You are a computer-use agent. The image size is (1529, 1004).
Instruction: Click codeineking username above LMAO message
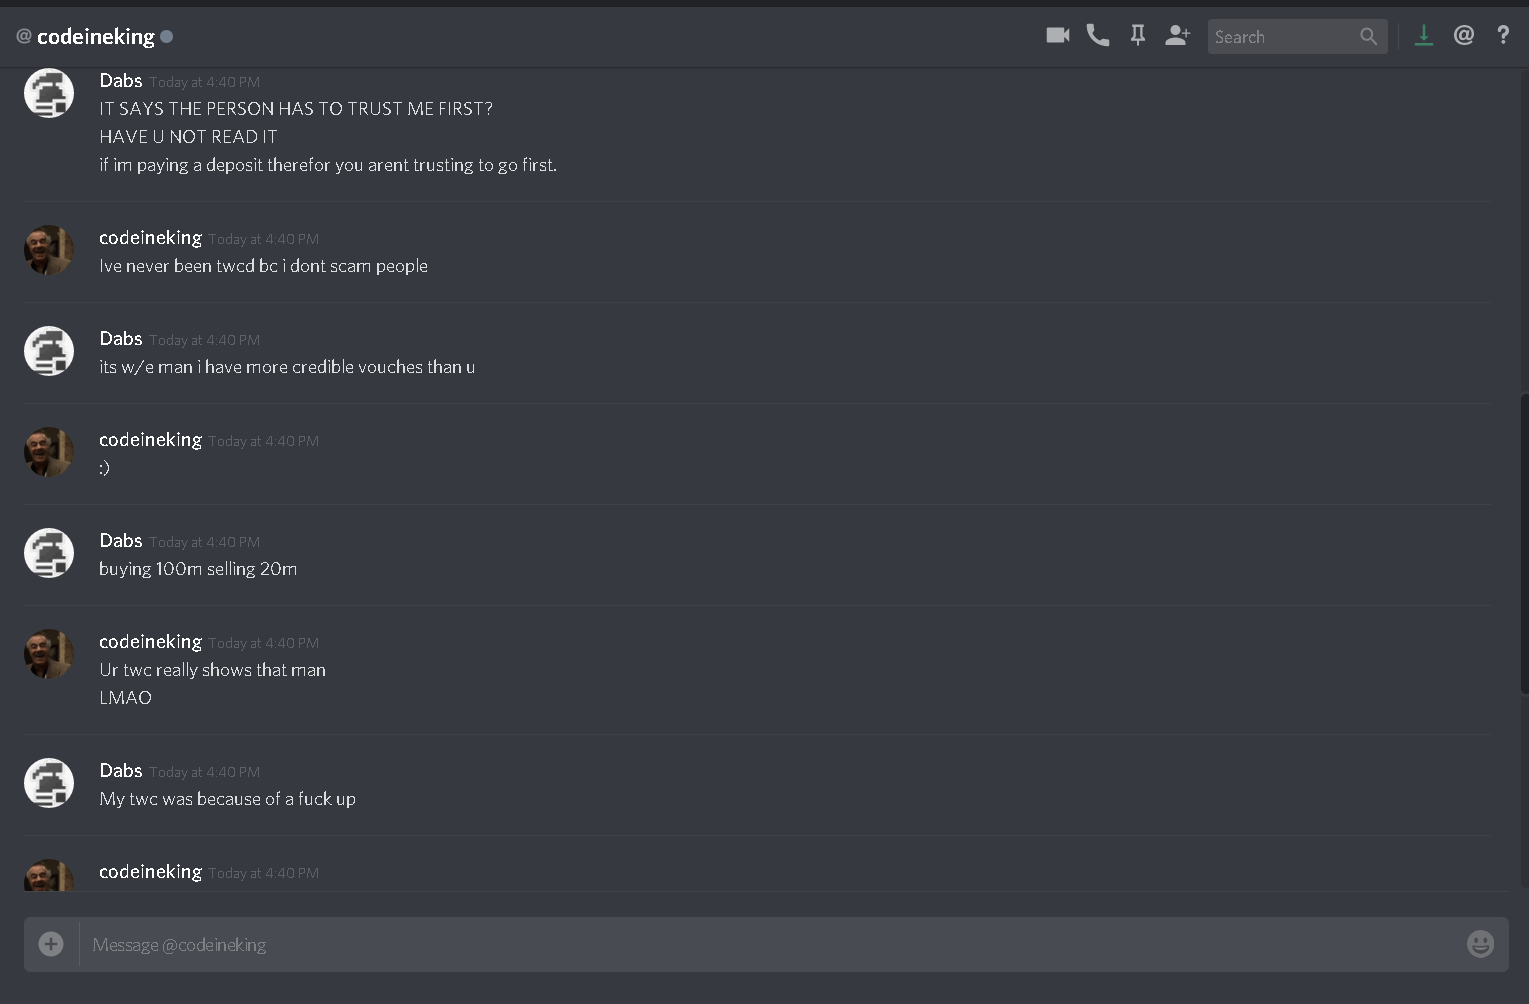pyautogui.click(x=150, y=642)
